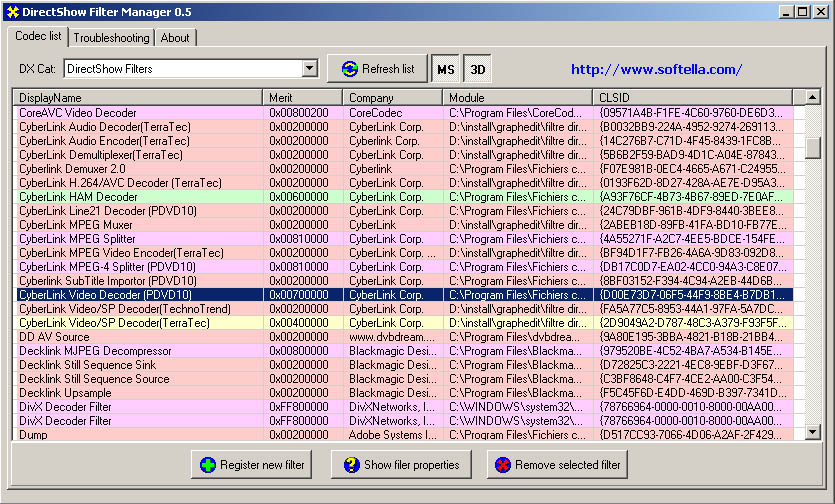Image resolution: width=835 pixels, height=504 pixels.
Task: Click the globe icon on Refresh list
Action: pos(349,69)
